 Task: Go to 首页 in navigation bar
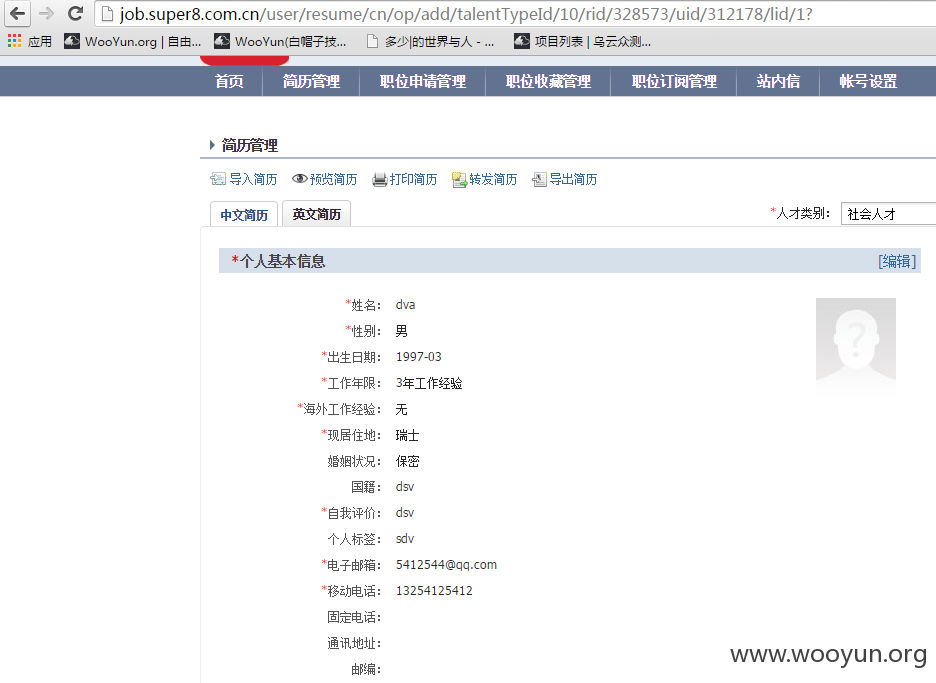point(229,81)
